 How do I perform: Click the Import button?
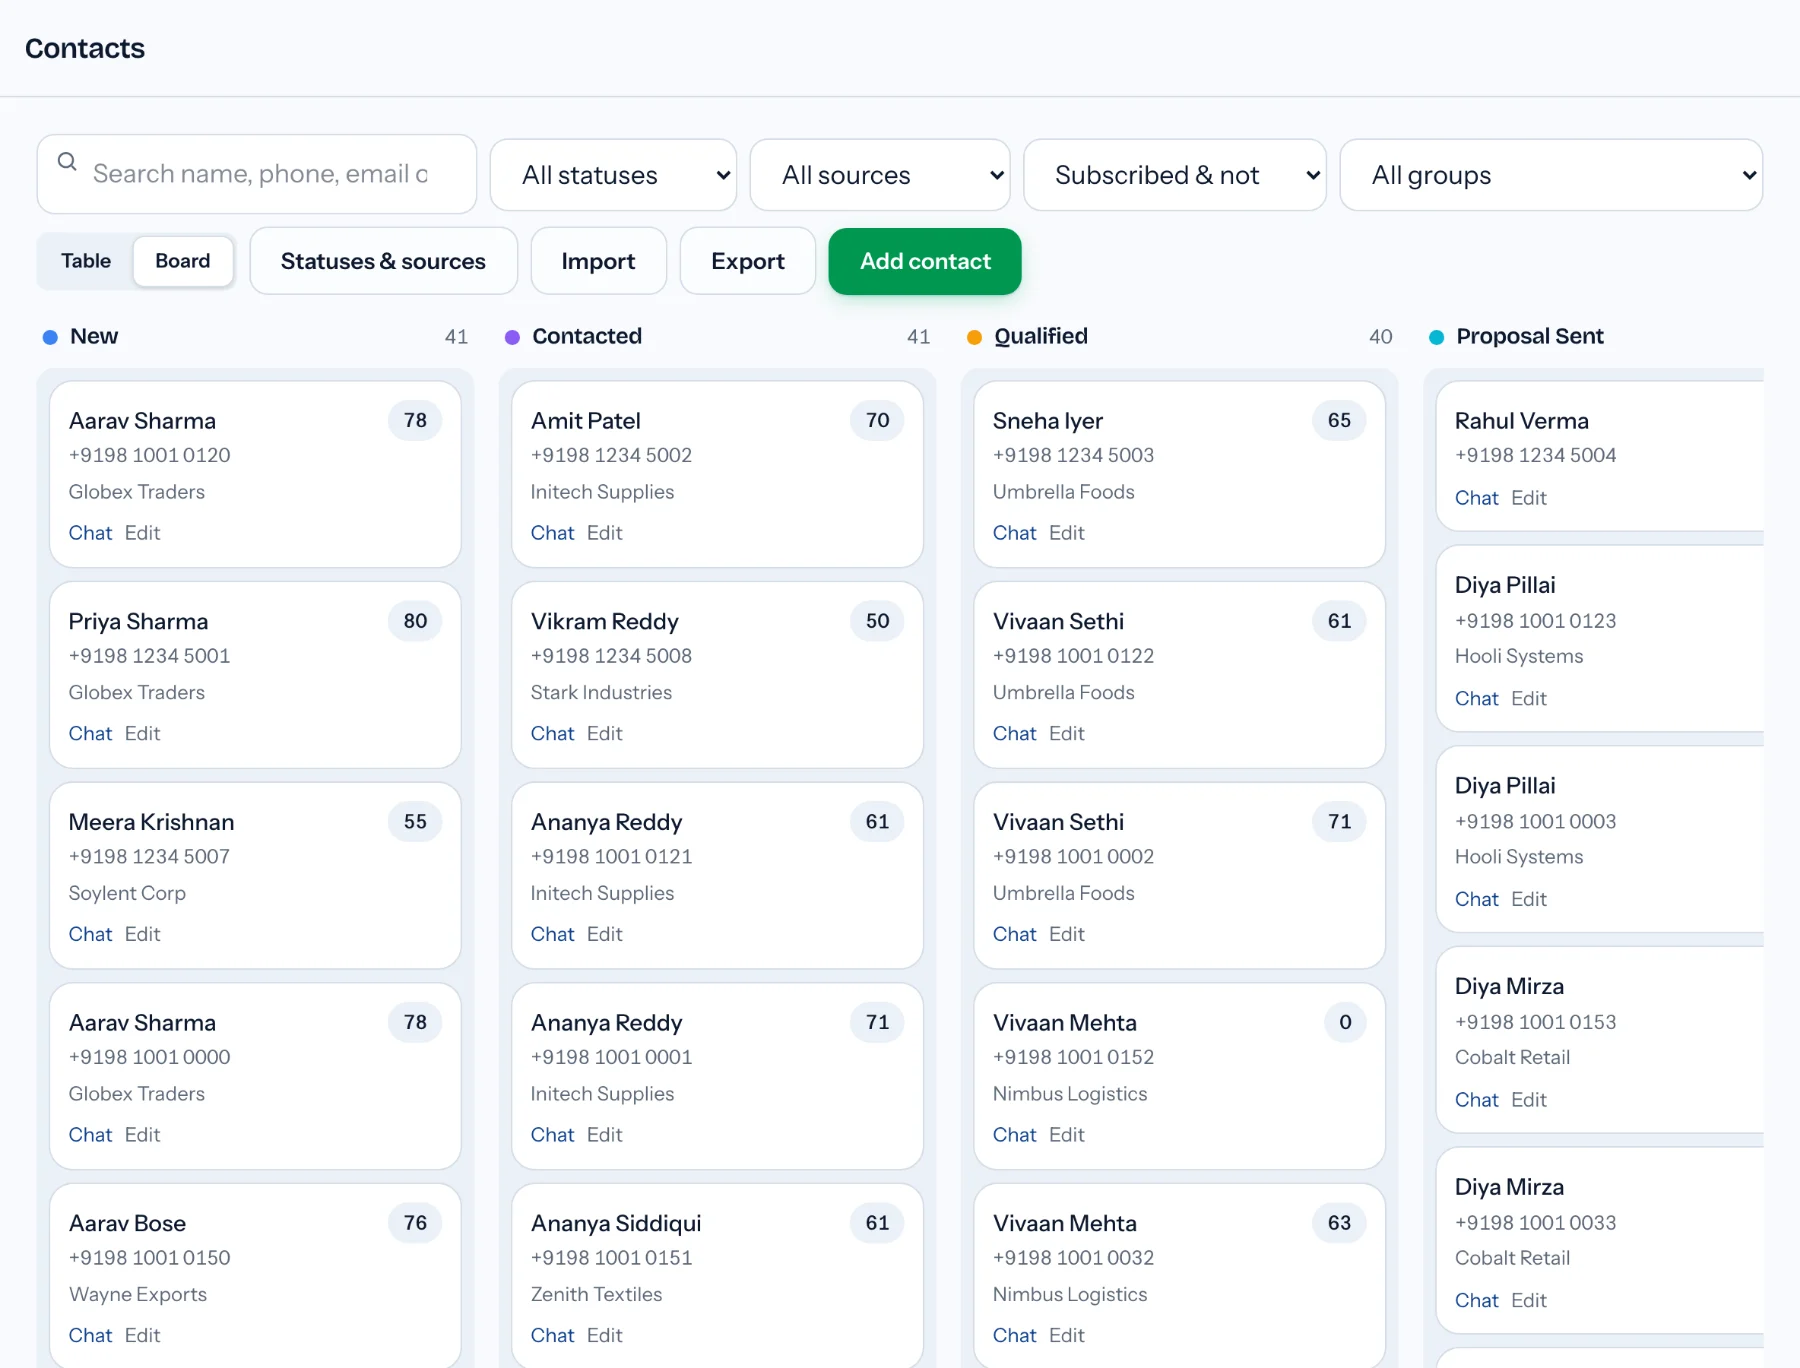[x=598, y=261]
